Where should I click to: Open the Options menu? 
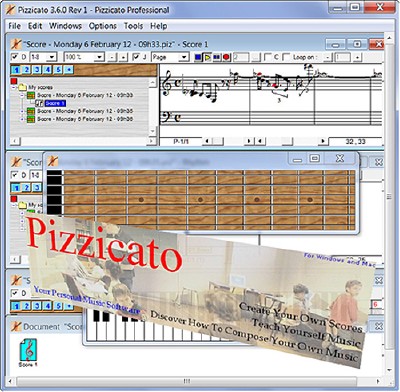point(103,26)
